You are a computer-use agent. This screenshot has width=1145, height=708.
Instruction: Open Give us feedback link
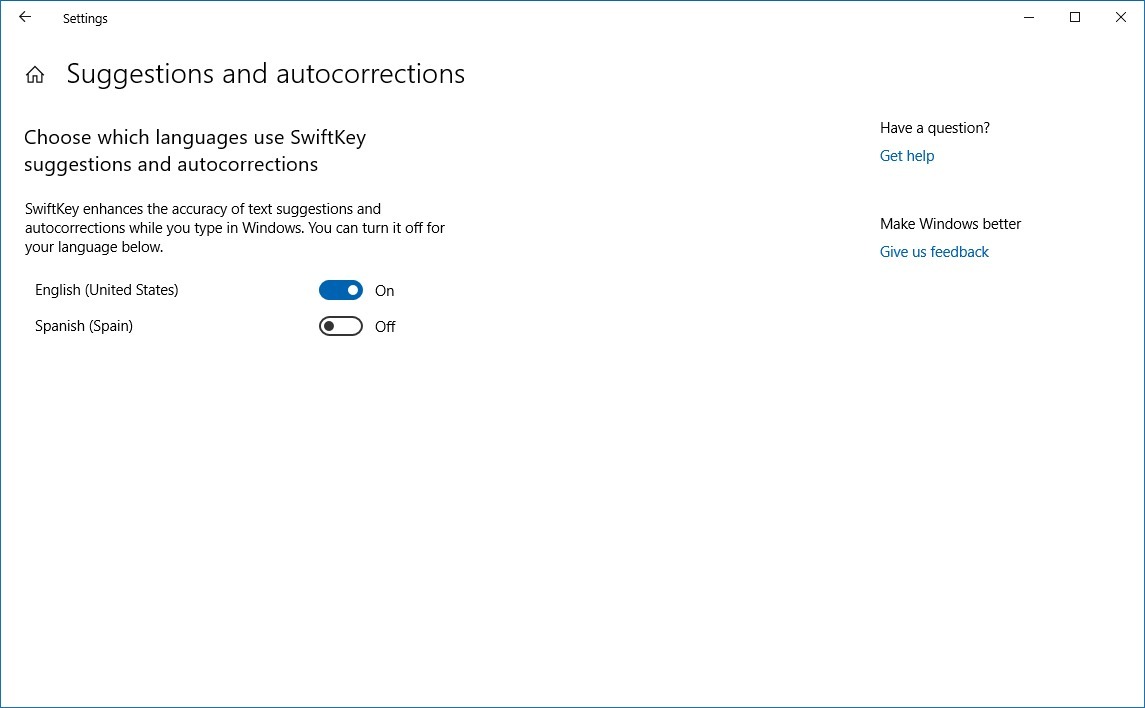[x=934, y=252]
